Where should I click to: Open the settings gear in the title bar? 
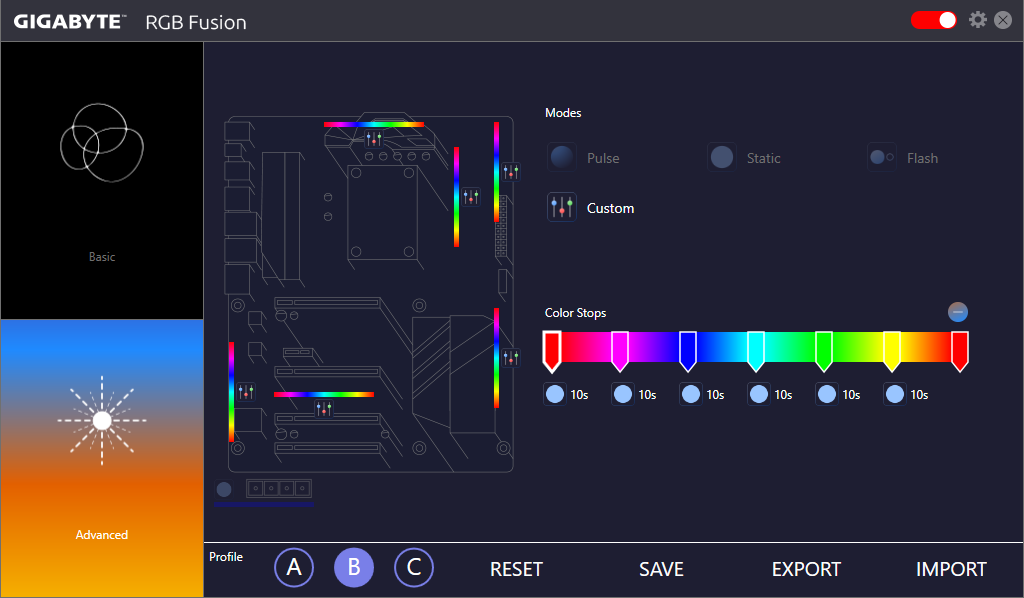pyautogui.click(x=978, y=20)
